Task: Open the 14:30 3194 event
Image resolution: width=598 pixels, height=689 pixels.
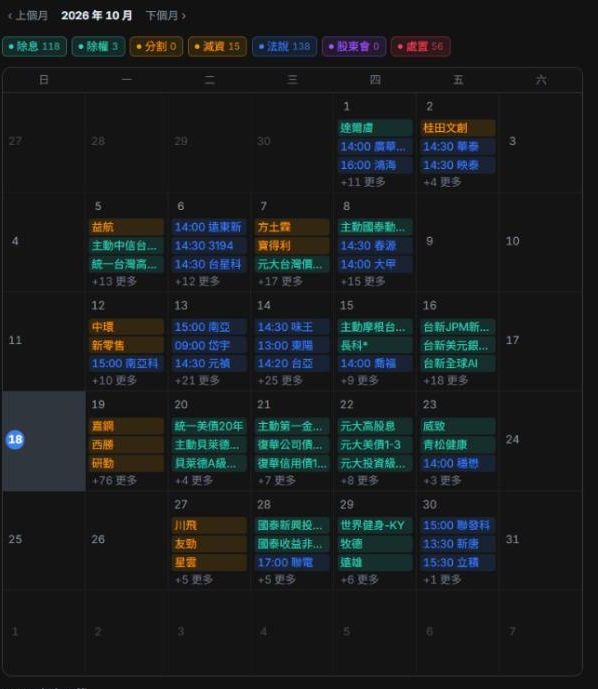Action: coord(209,246)
